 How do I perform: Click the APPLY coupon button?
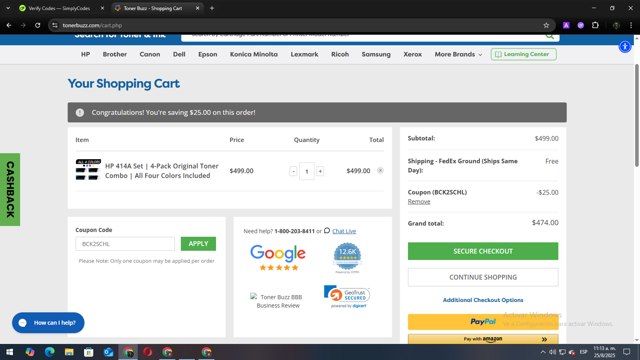(198, 244)
